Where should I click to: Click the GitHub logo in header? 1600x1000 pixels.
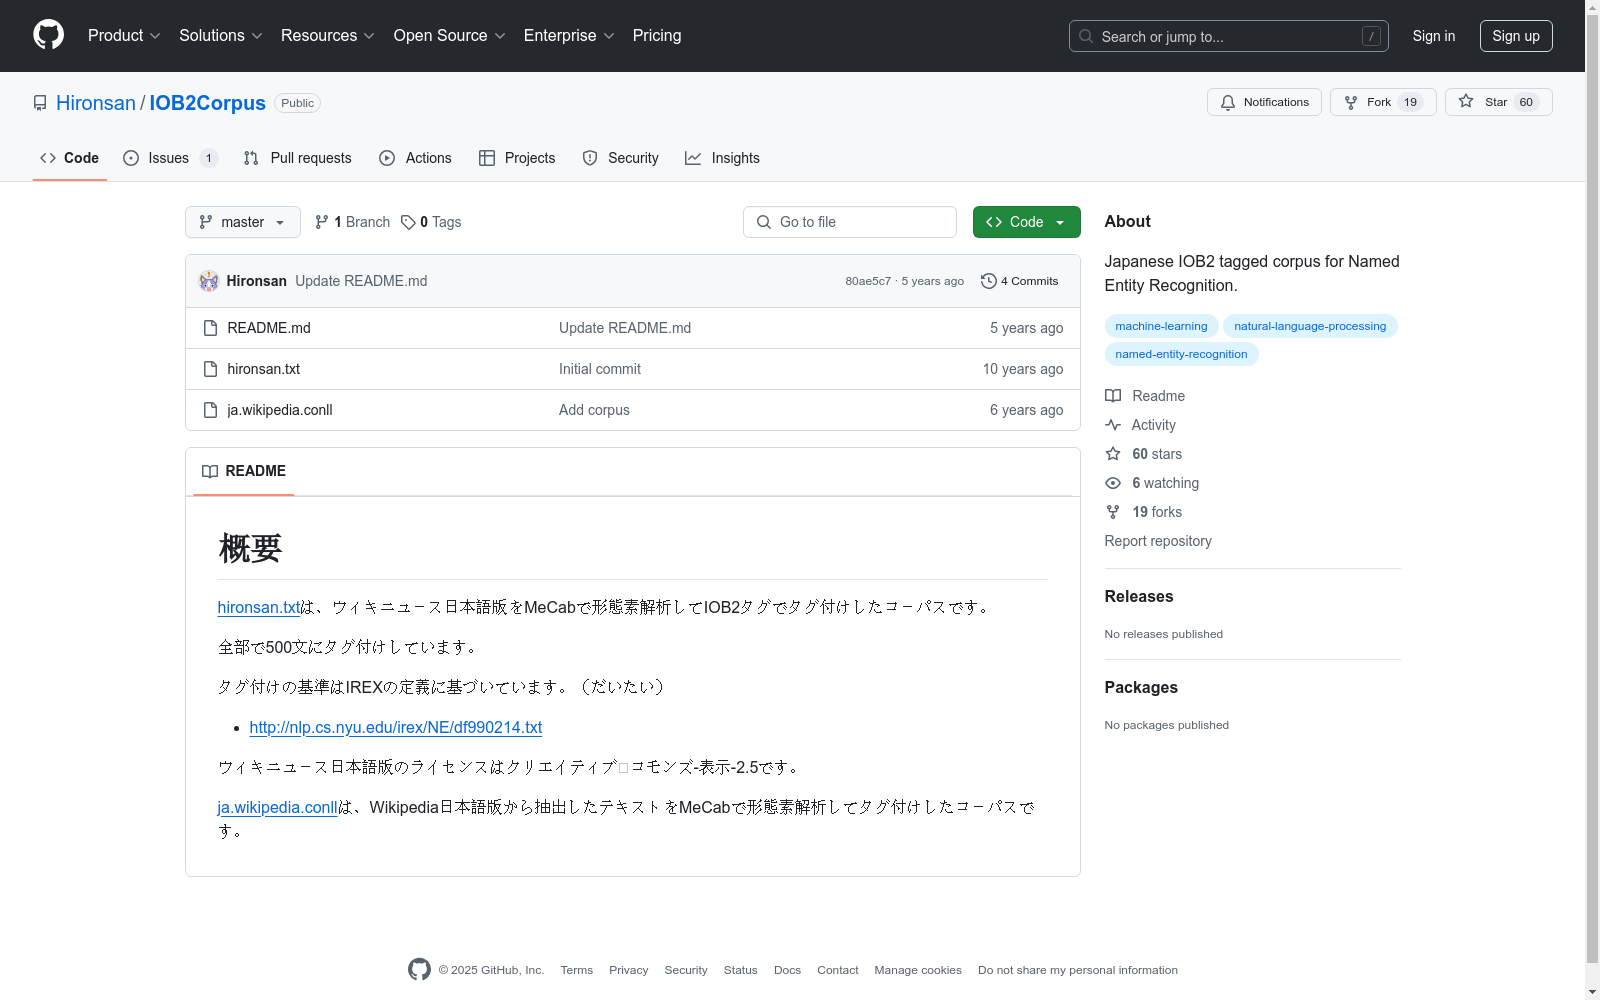(x=48, y=35)
